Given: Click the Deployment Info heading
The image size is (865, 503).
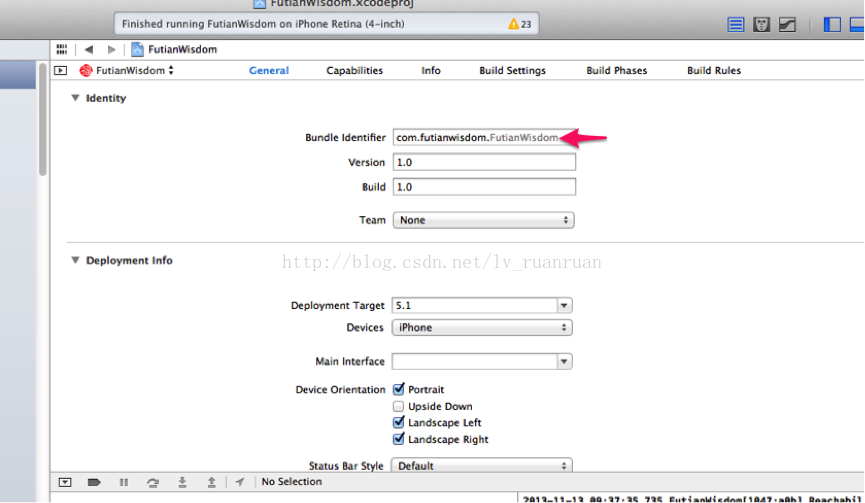Looking at the screenshot, I should tap(129, 260).
